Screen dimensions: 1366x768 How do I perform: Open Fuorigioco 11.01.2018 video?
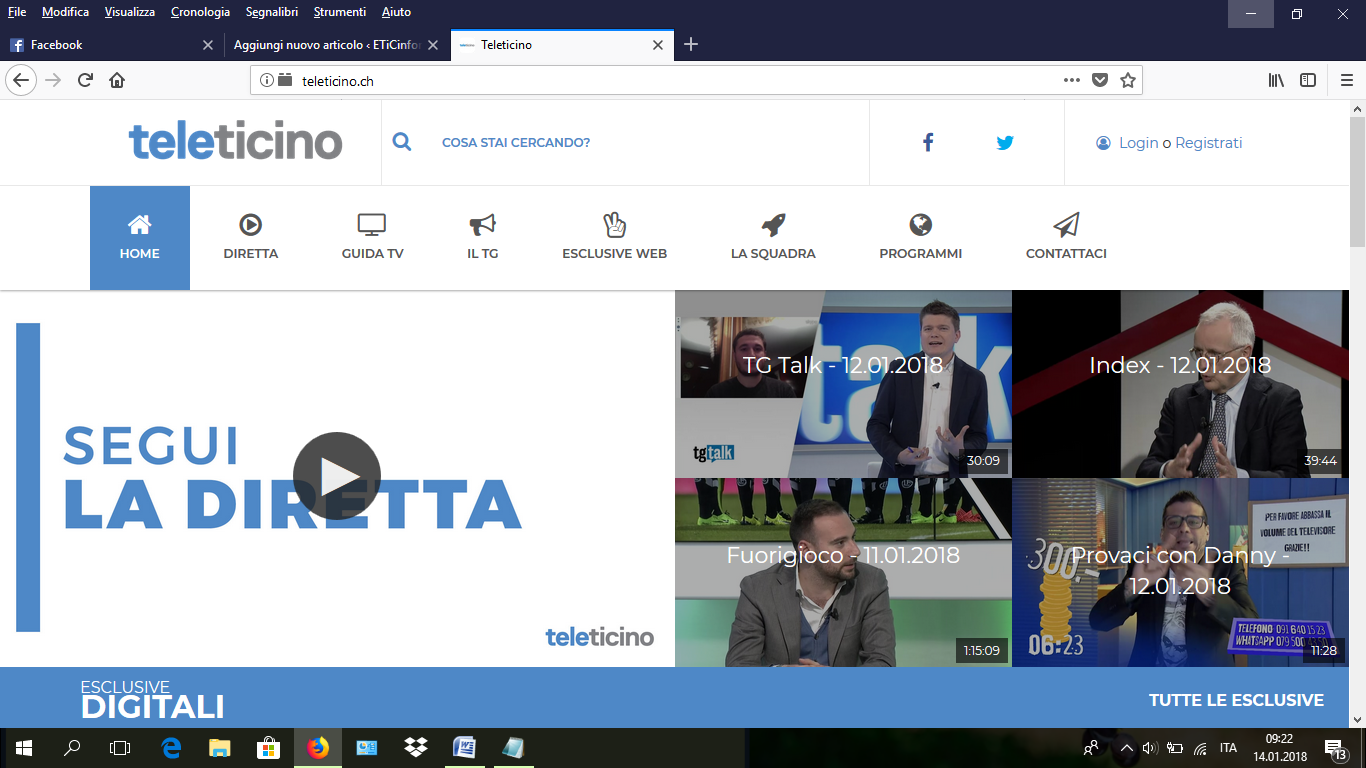pos(843,572)
